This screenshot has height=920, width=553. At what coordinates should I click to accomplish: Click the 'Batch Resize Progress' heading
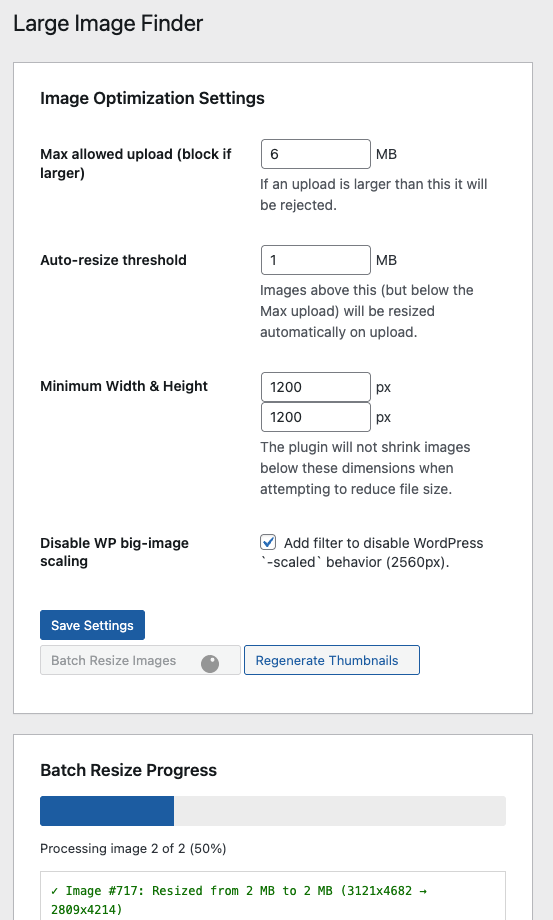click(x=128, y=770)
